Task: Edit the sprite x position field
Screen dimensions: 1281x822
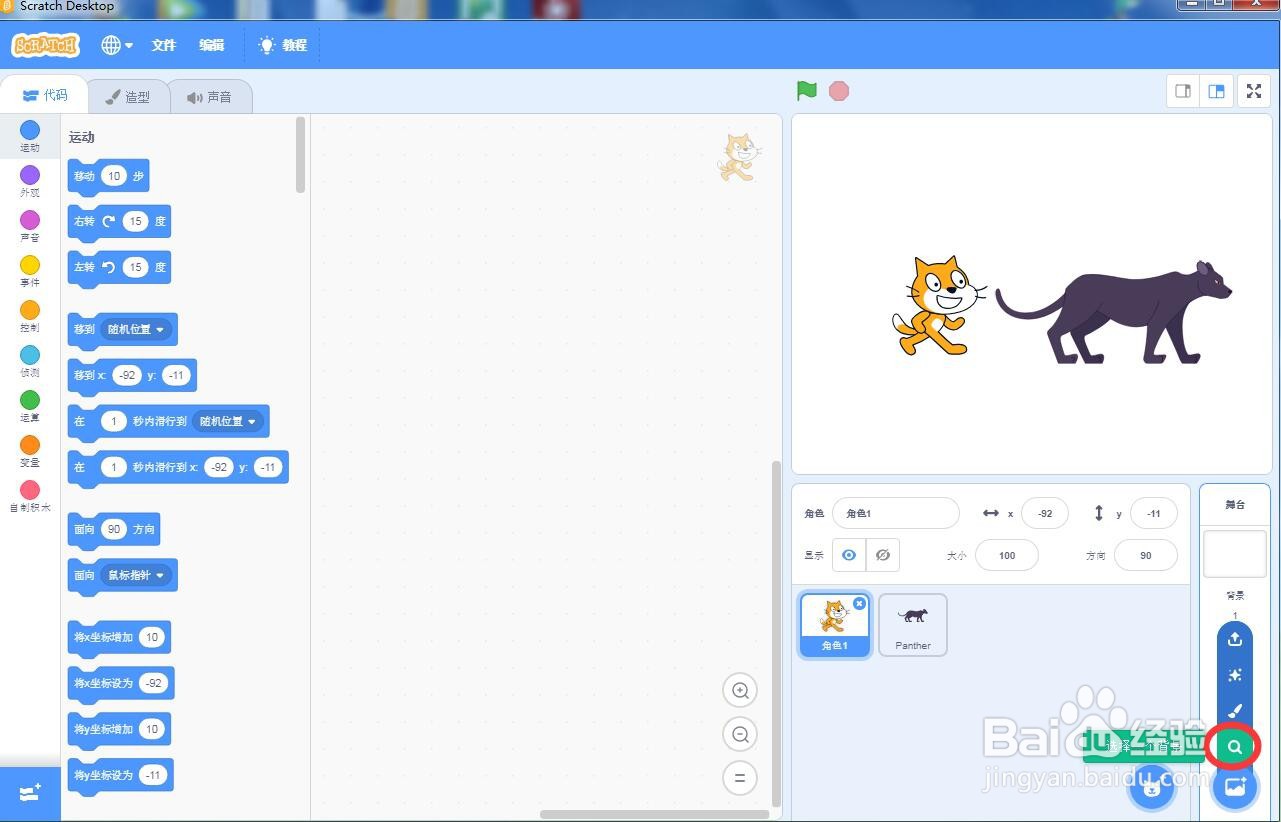Action: (x=1045, y=513)
